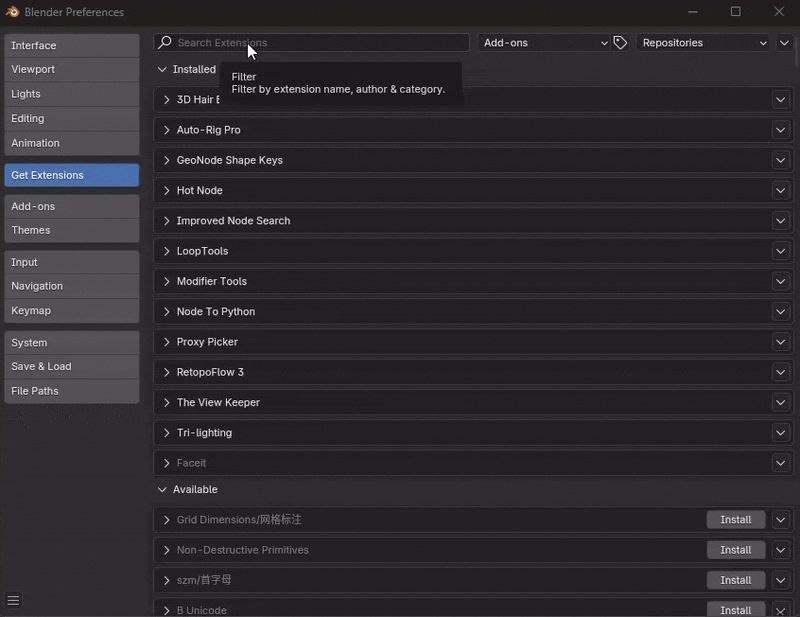Open the Editing preferences tab
This screenshot has height=617, width=800.
tap(72, 118)
